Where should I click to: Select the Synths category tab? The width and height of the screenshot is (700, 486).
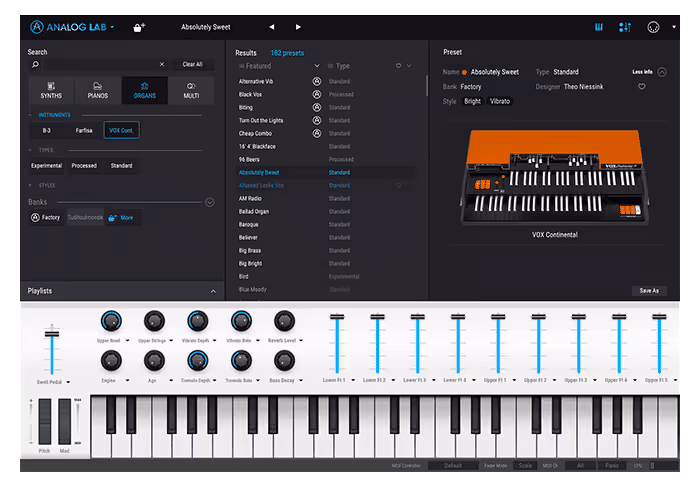51,90
